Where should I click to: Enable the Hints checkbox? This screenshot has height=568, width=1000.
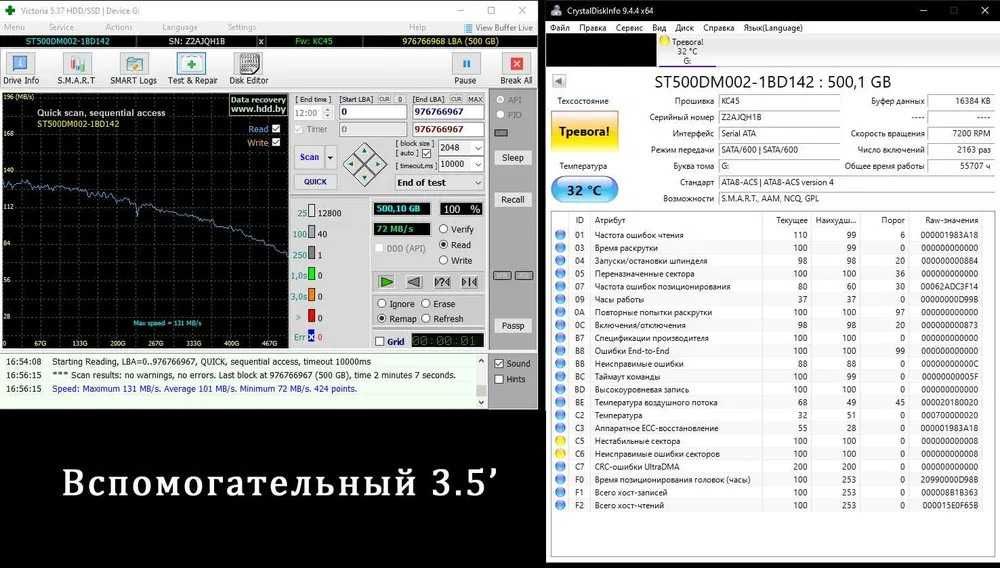[x=499, y=379]
